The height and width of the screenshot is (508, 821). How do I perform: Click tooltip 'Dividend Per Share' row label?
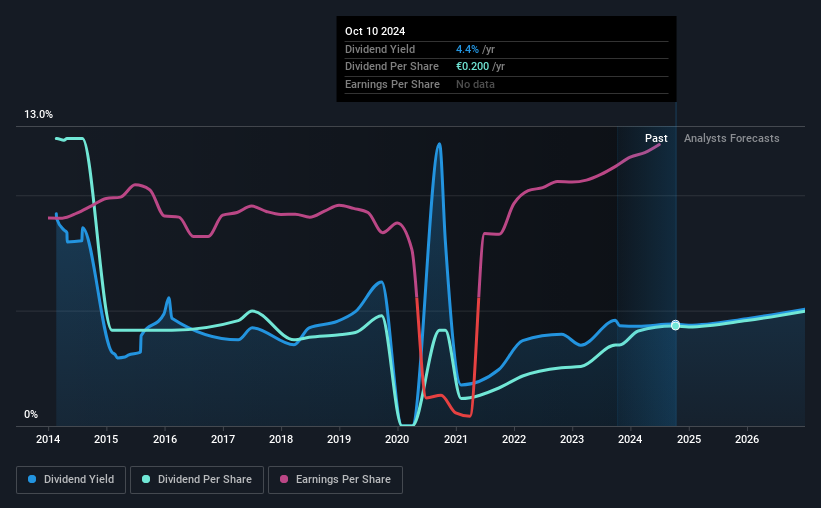(x=392, y=67)
